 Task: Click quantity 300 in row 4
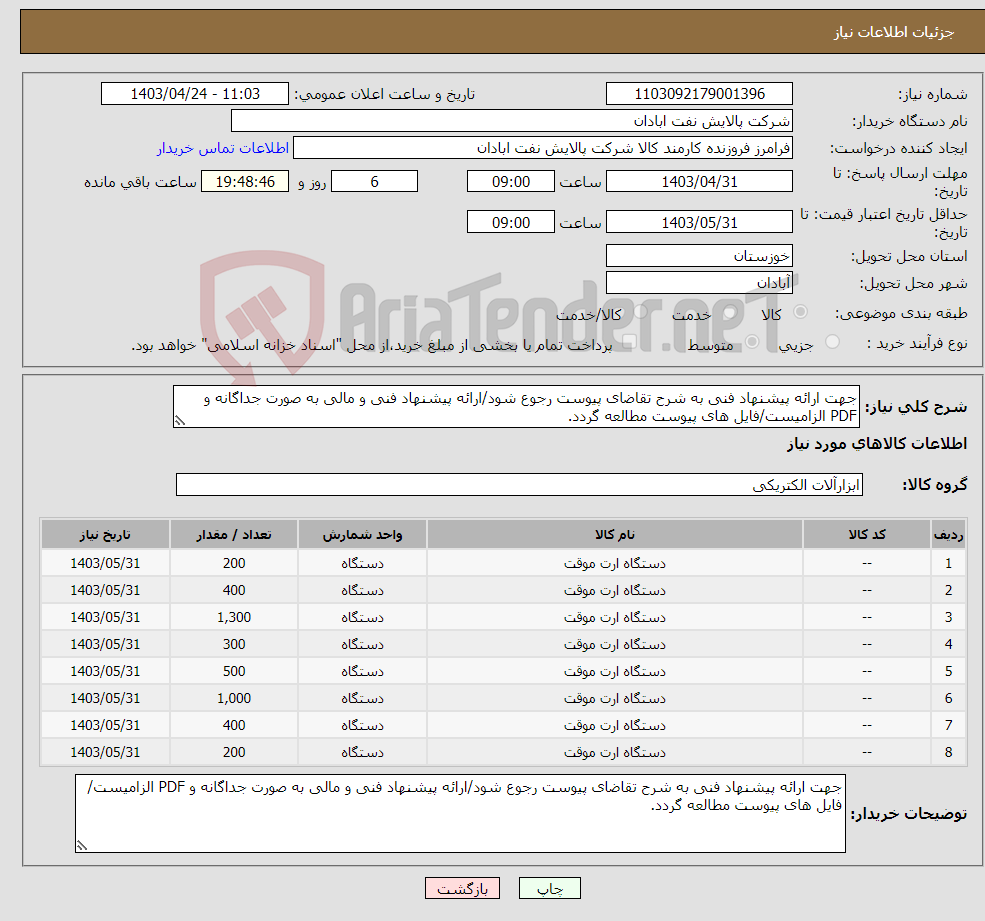234,644
